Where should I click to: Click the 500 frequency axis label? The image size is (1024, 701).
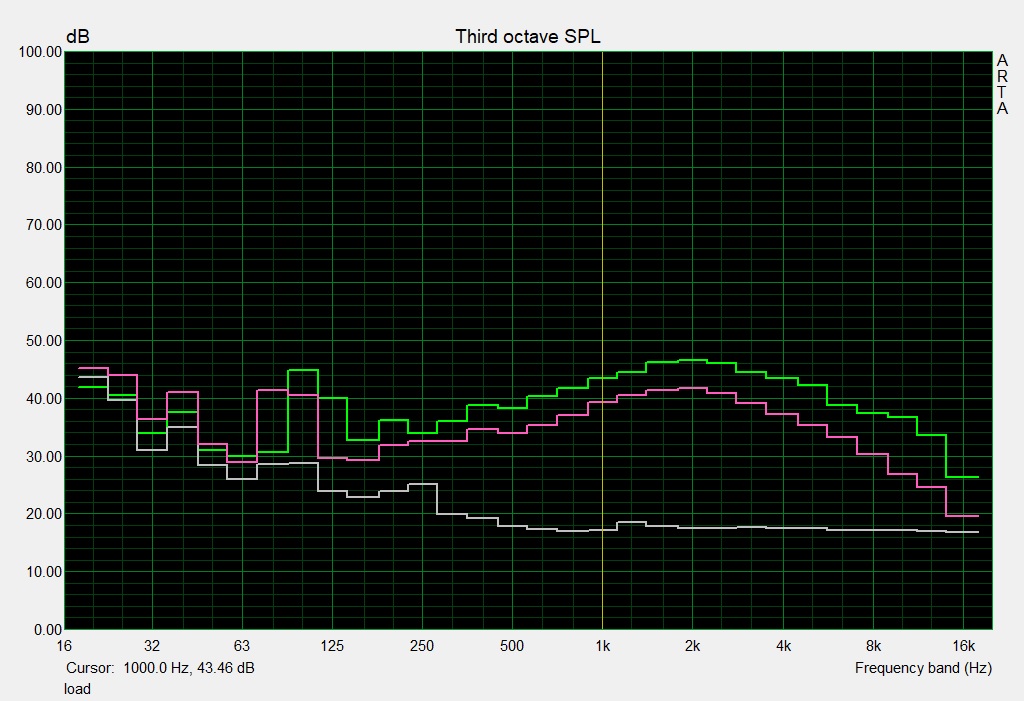point(512,646)
